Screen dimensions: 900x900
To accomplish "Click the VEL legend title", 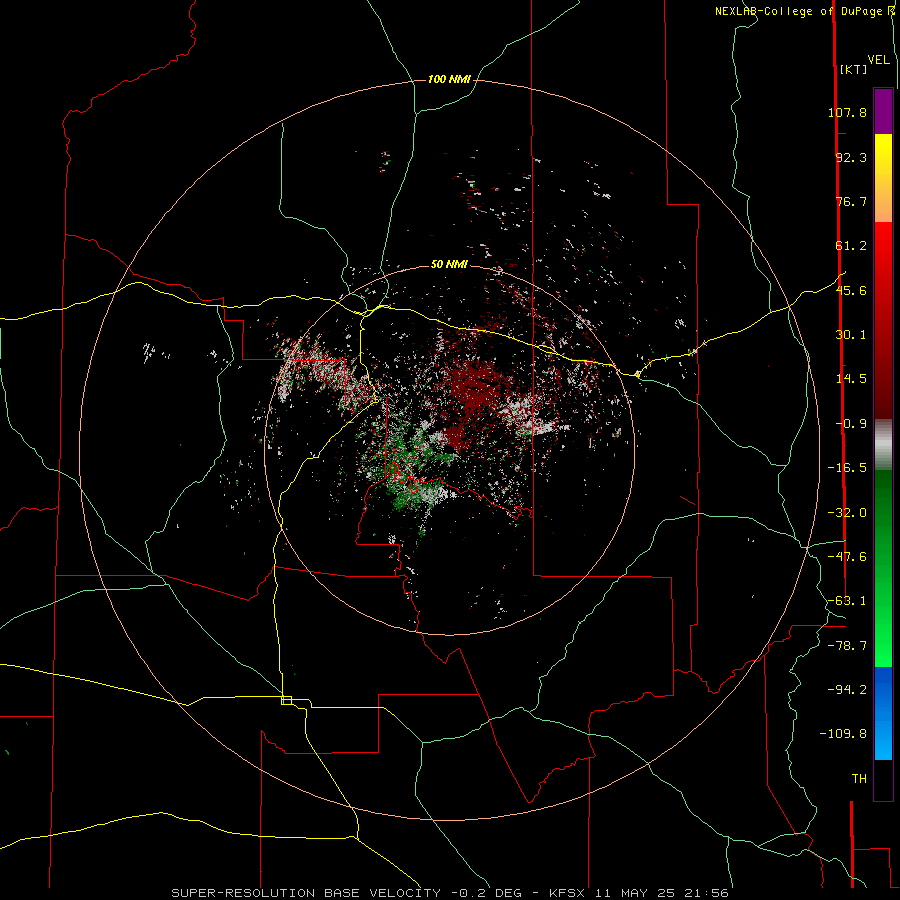I will tap(878, 60).
